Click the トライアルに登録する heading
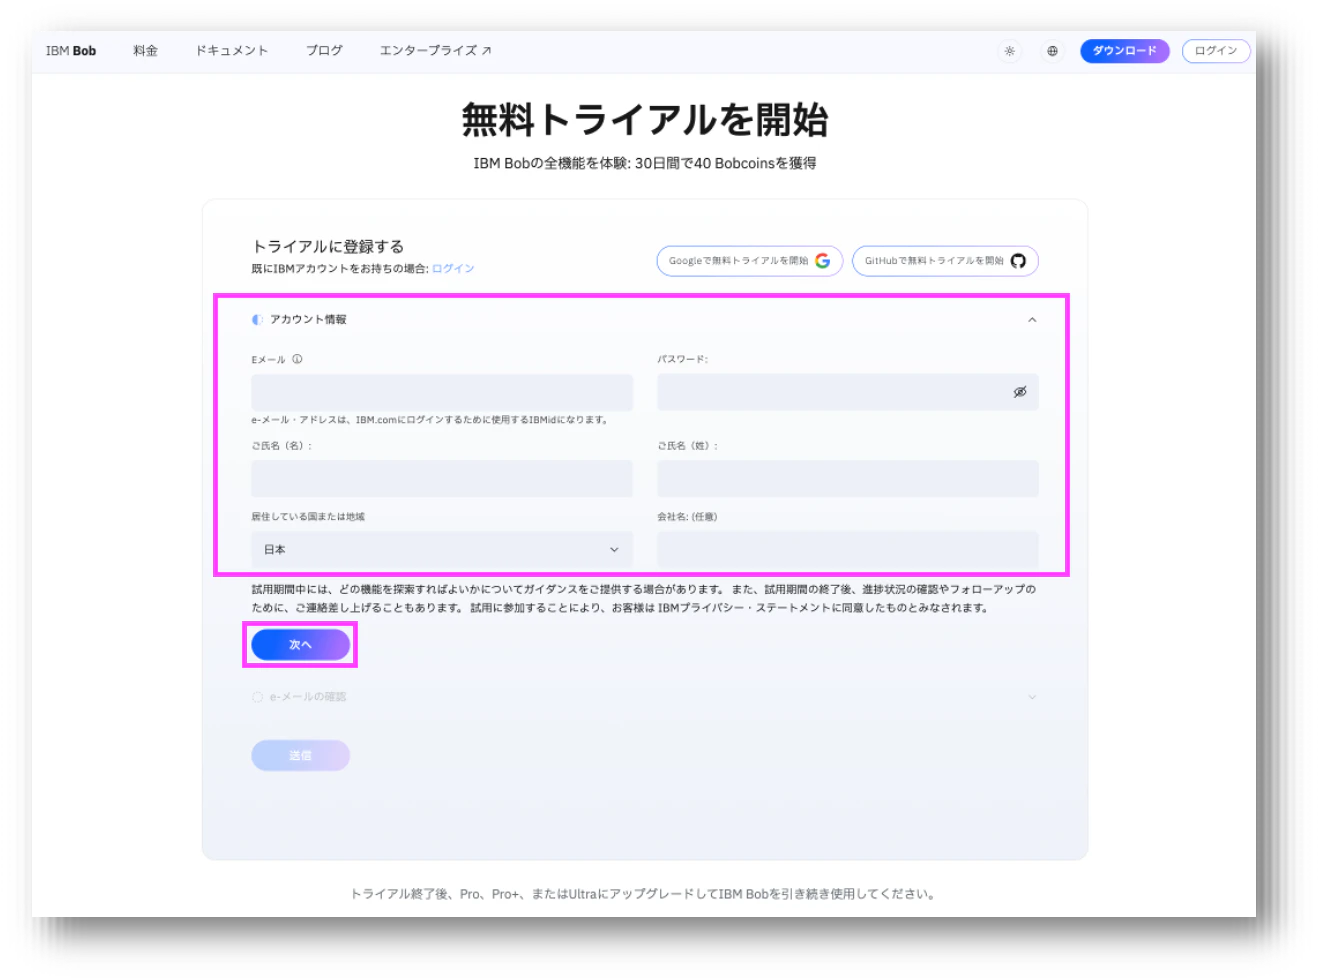The height and width of the screenshot is (980, 1318). click(x=328, y=246)
